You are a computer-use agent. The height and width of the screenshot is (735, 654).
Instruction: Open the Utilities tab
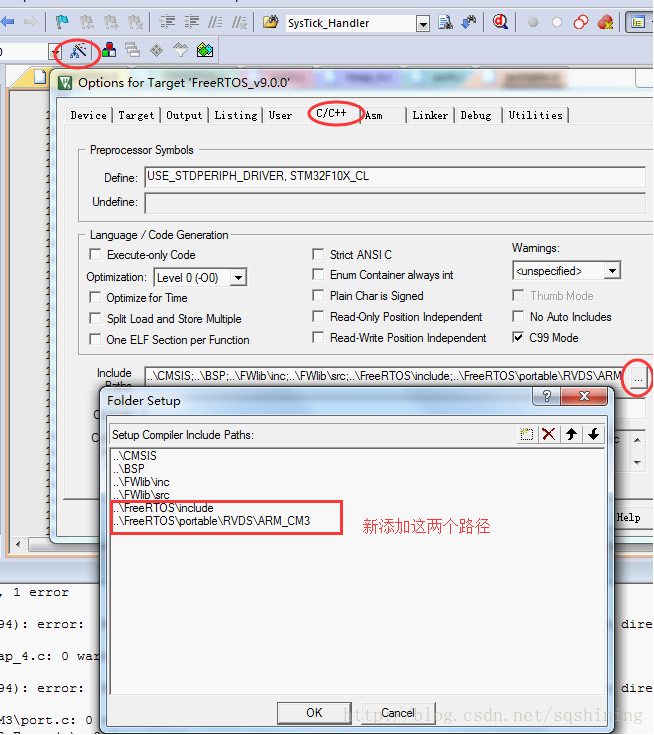535,115
